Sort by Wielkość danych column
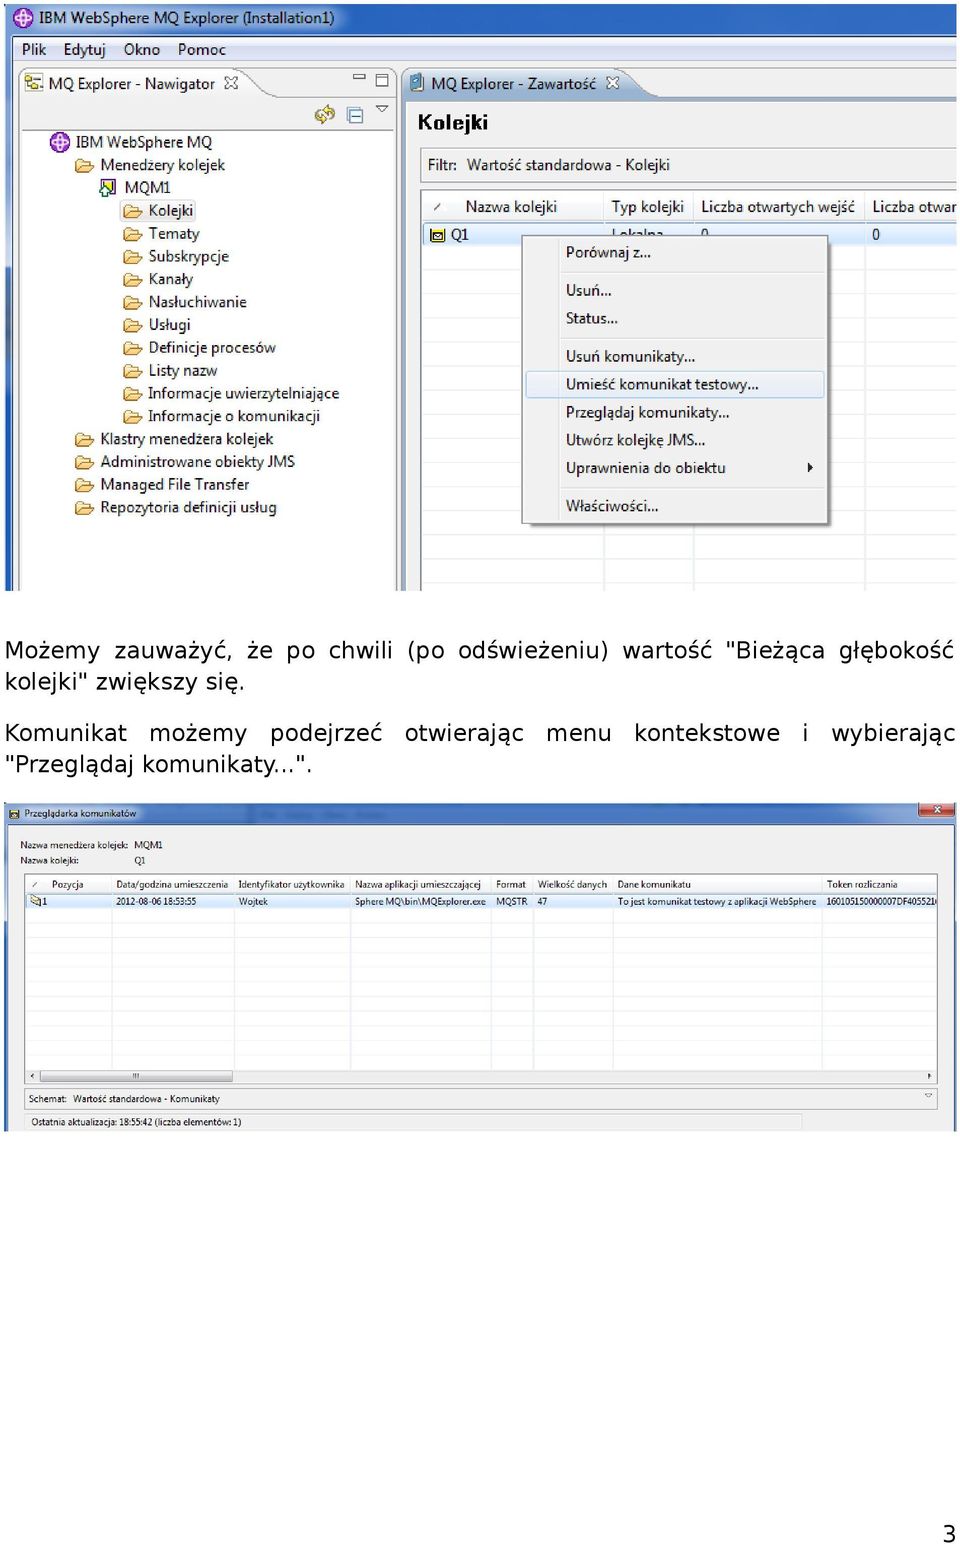This screenshot has height=1544, width=960. [x=572, y=885]
